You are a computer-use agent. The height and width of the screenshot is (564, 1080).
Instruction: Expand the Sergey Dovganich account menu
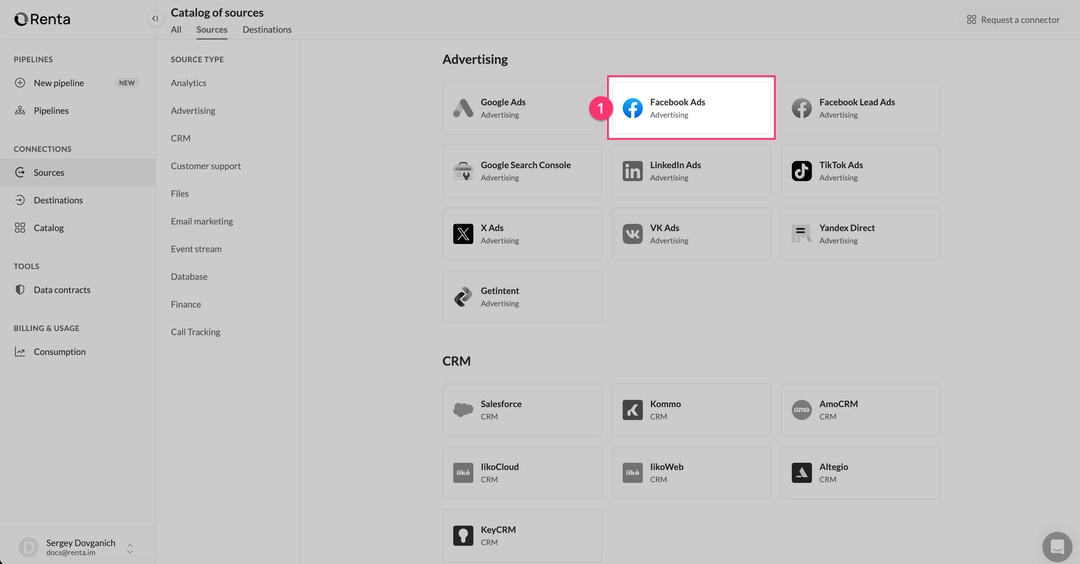130,548
